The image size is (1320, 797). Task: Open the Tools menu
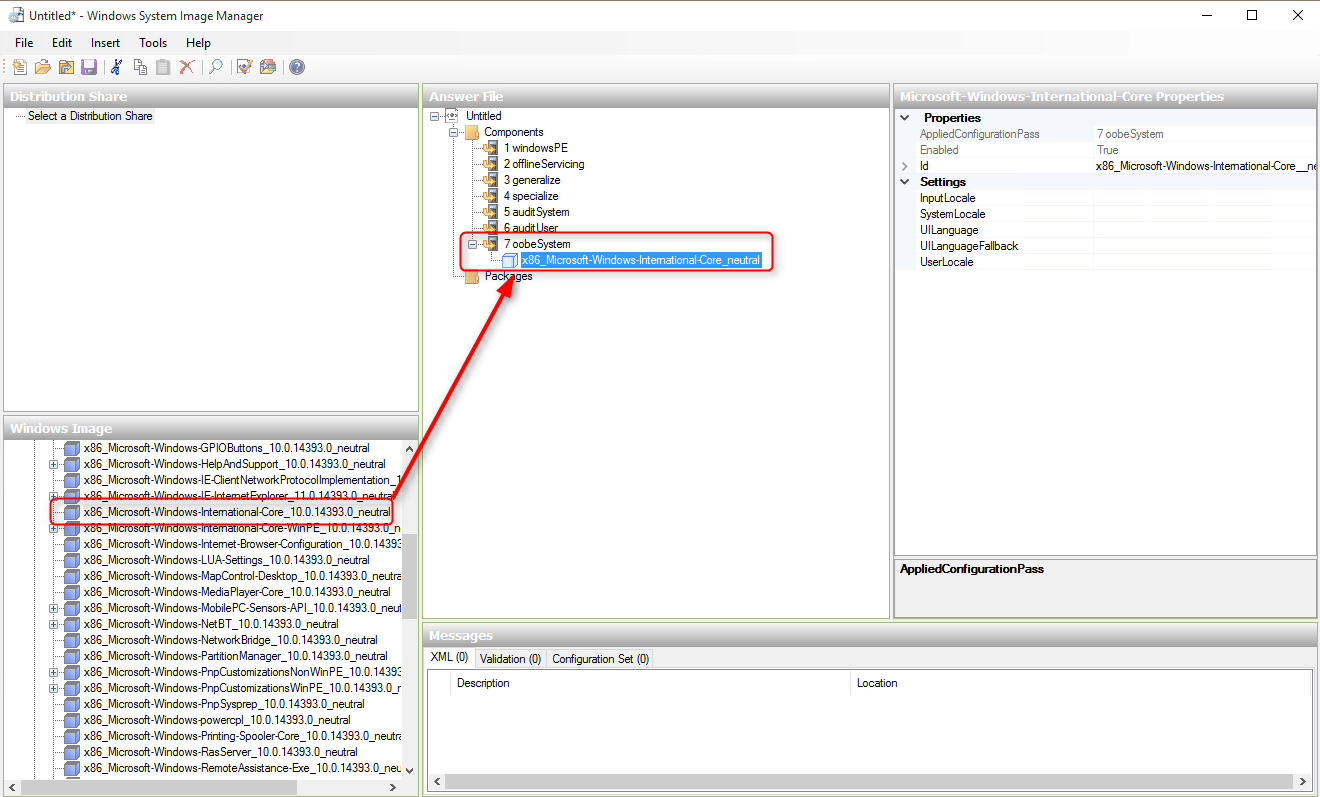pos(153,43)
